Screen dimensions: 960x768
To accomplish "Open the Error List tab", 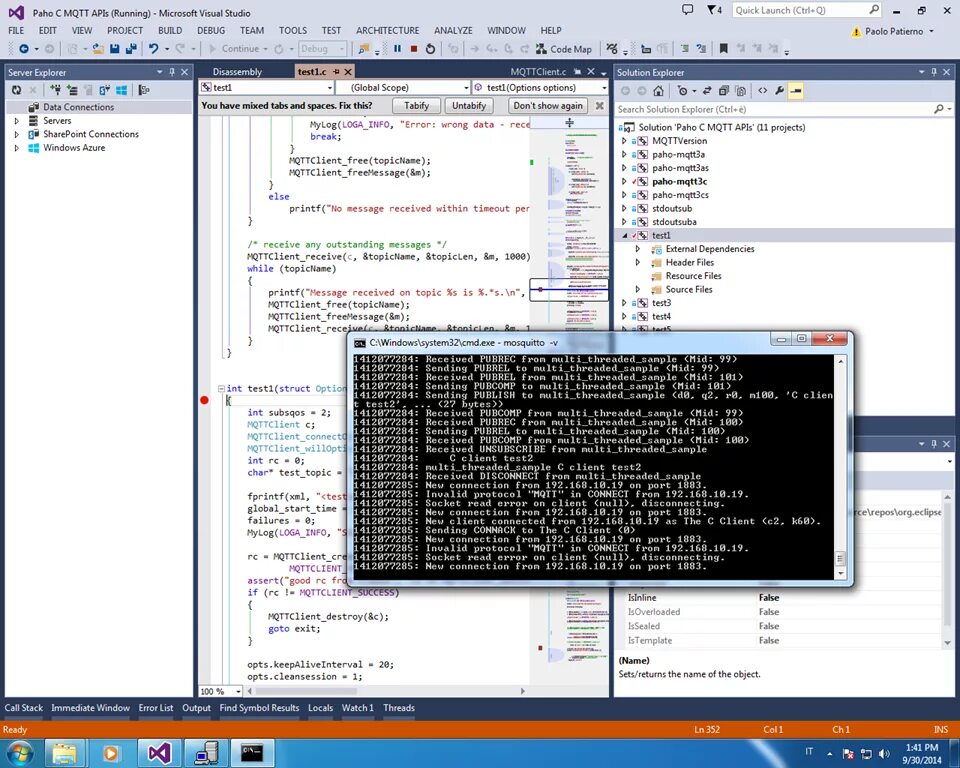I will [156, 707].
